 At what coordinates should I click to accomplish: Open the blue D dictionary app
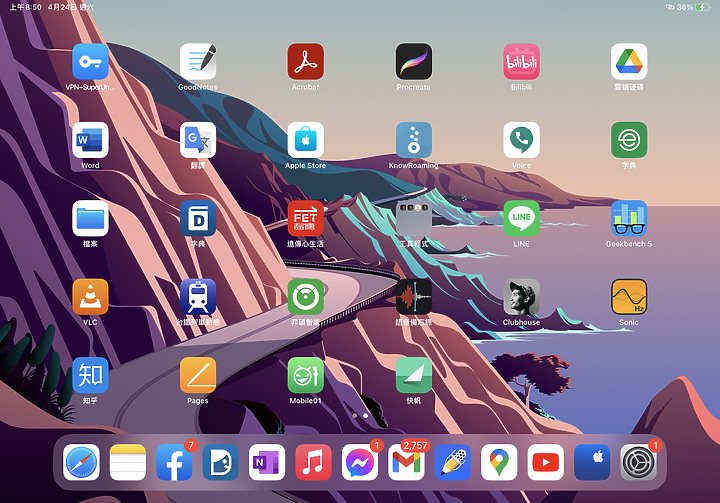[x=198, y=219]
